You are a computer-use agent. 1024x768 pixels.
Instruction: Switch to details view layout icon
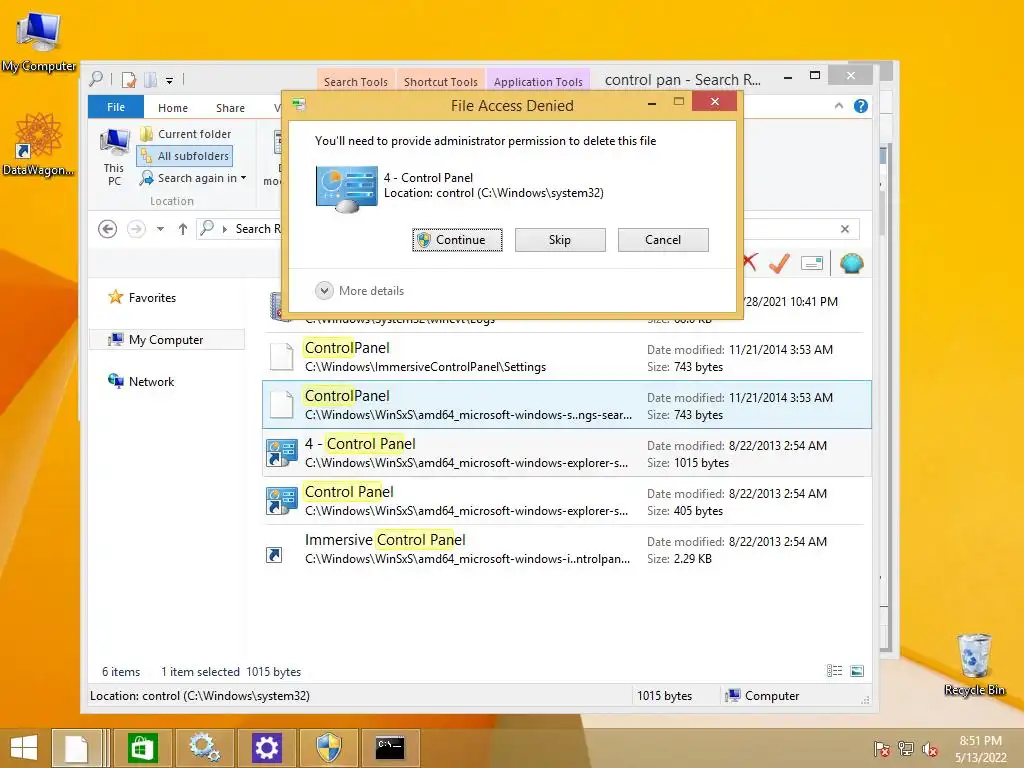click(x=834, y=671)
